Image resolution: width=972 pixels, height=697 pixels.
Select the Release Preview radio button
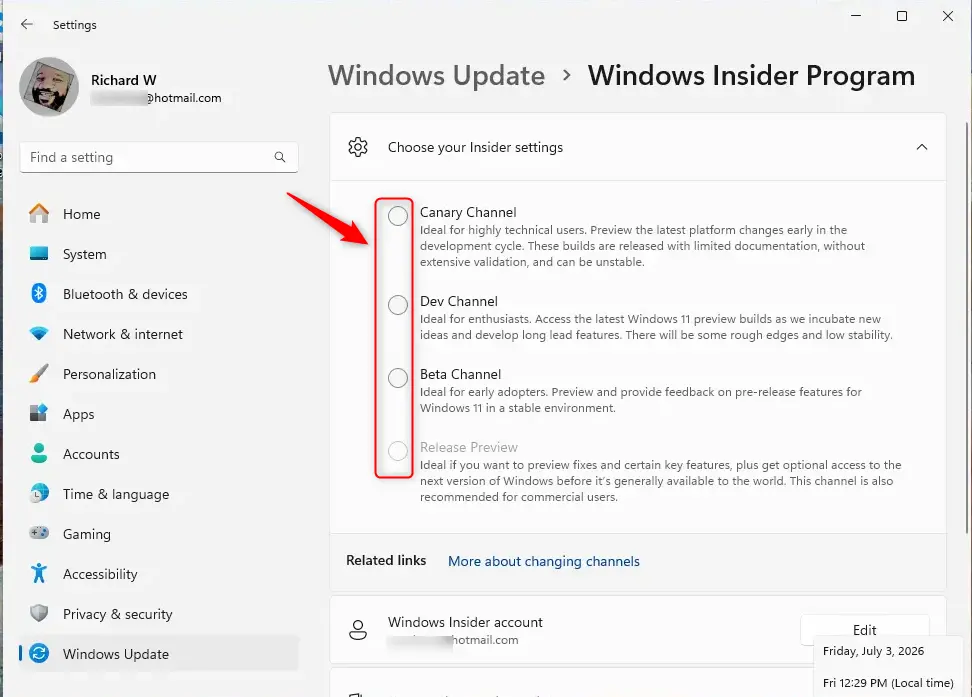point(398,451)
